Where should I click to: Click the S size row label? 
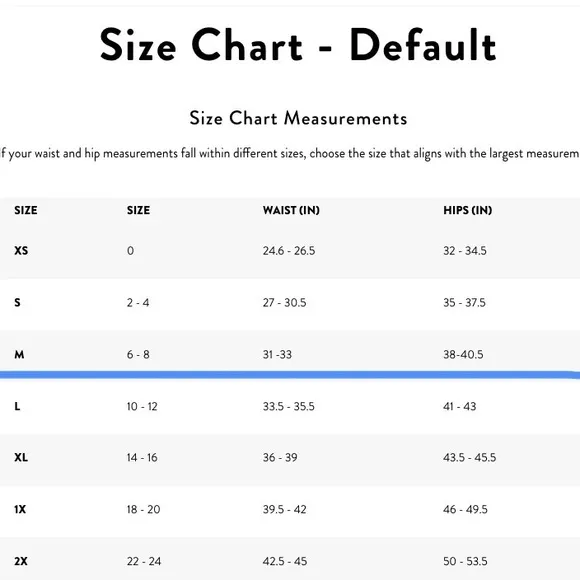(17, 302)
